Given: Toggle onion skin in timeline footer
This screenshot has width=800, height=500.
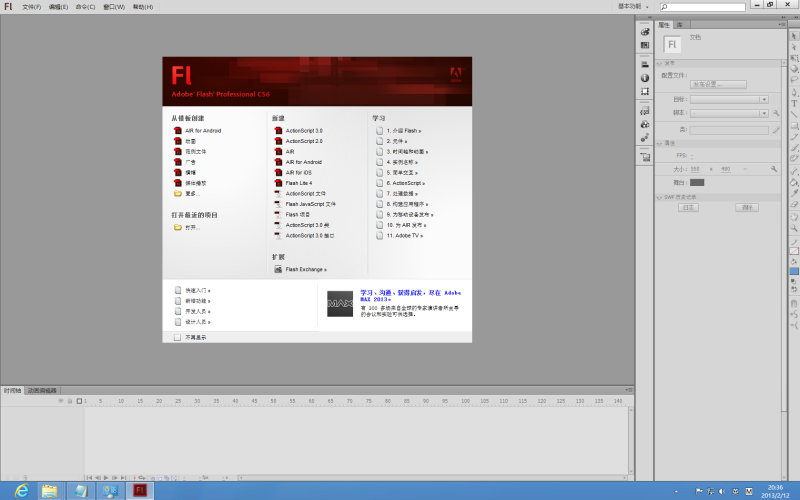Looking at the screenshot, I should 152,478.
